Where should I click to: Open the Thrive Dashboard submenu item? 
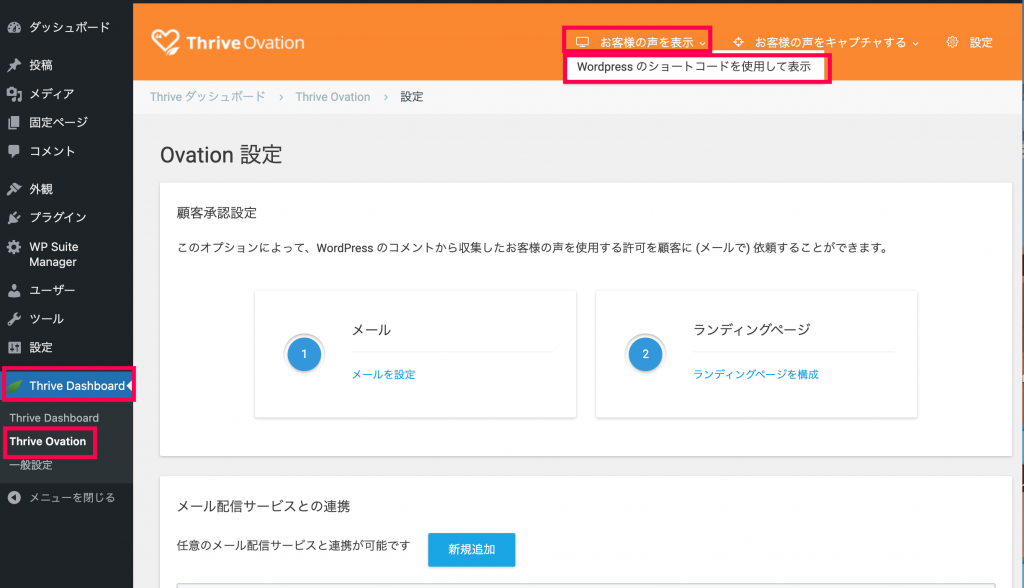point(54,418)
